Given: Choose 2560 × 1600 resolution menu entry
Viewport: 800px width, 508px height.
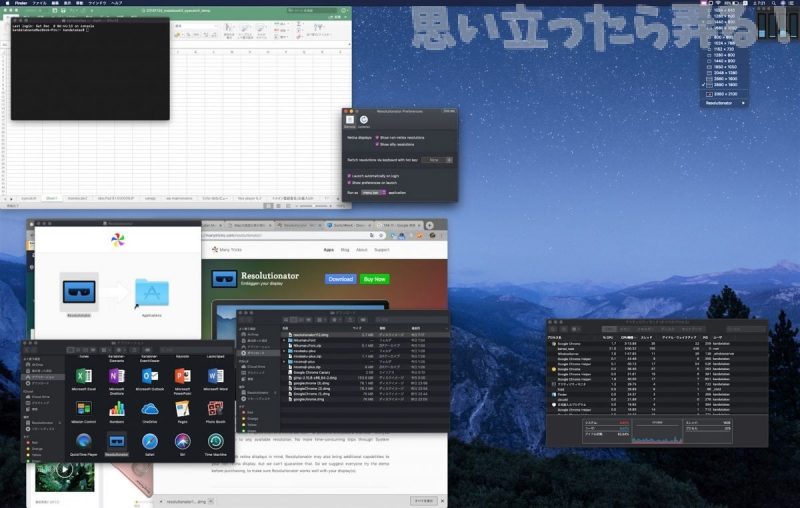Looking at the screenshot, I should 726,79.
